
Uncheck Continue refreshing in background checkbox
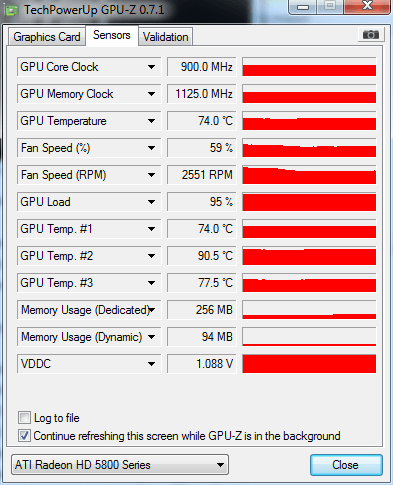tap(24, 436)
